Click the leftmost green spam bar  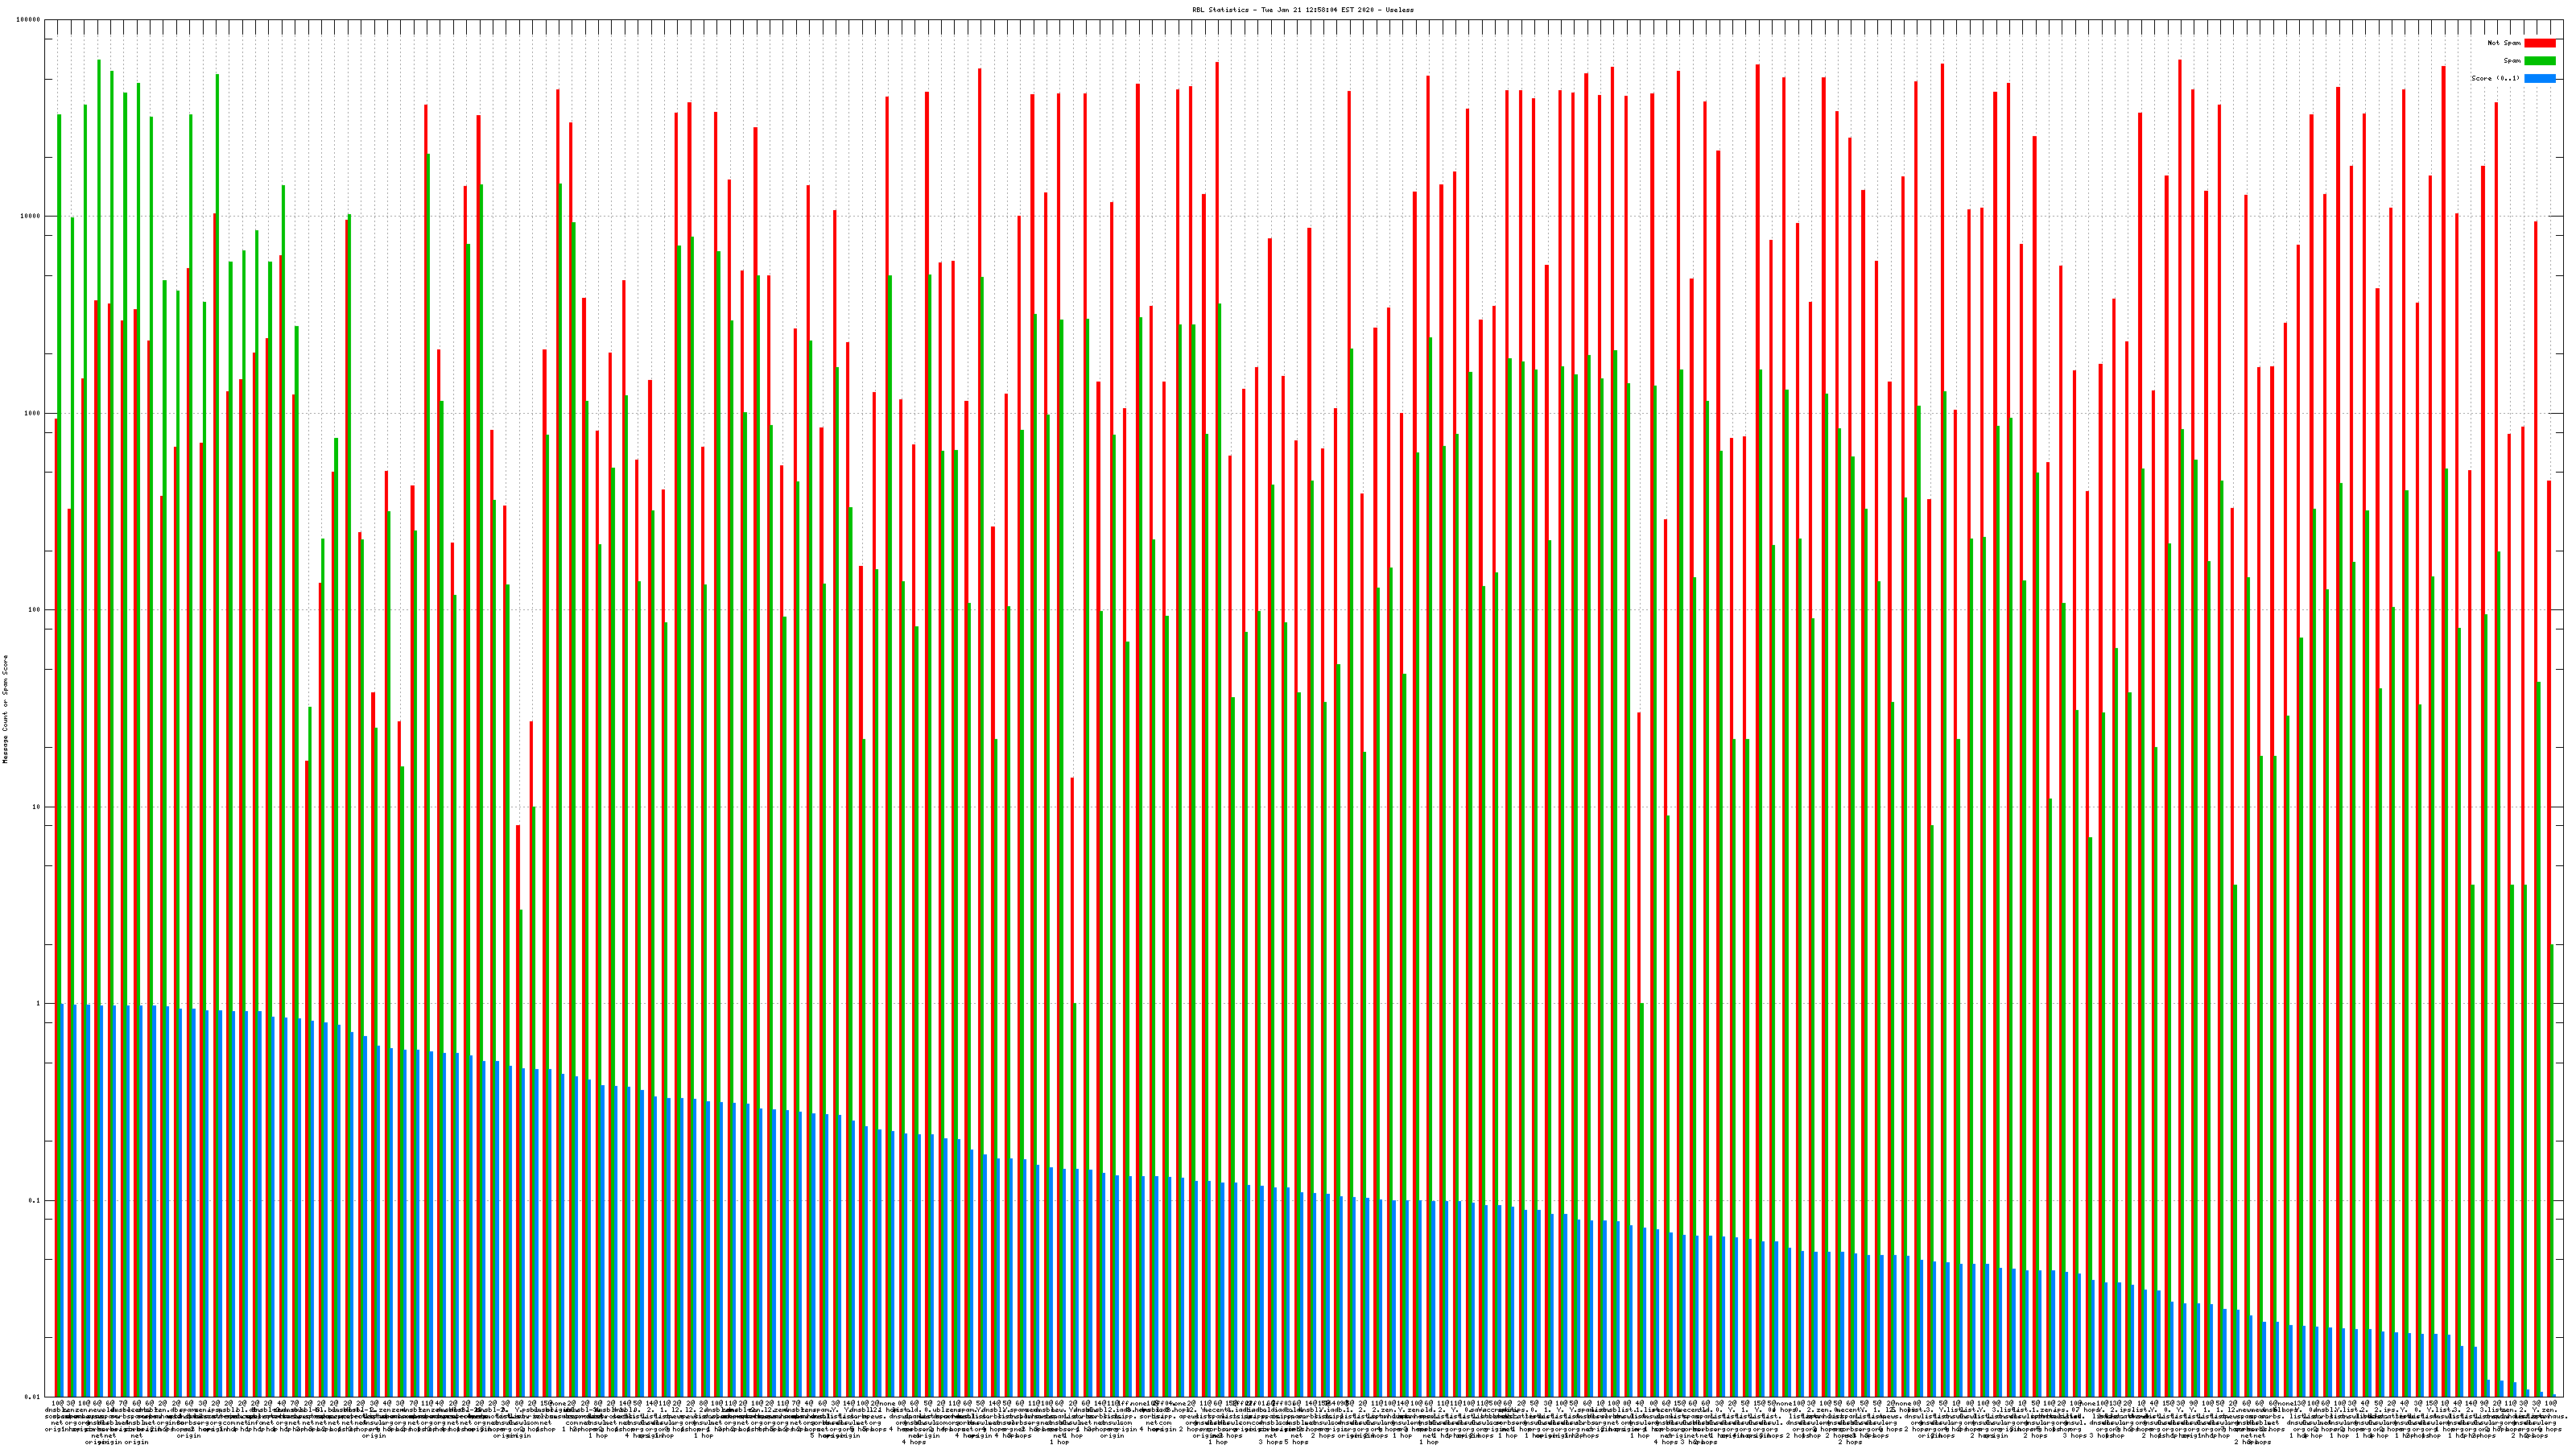pyautogui.click(x=59, y=500)
